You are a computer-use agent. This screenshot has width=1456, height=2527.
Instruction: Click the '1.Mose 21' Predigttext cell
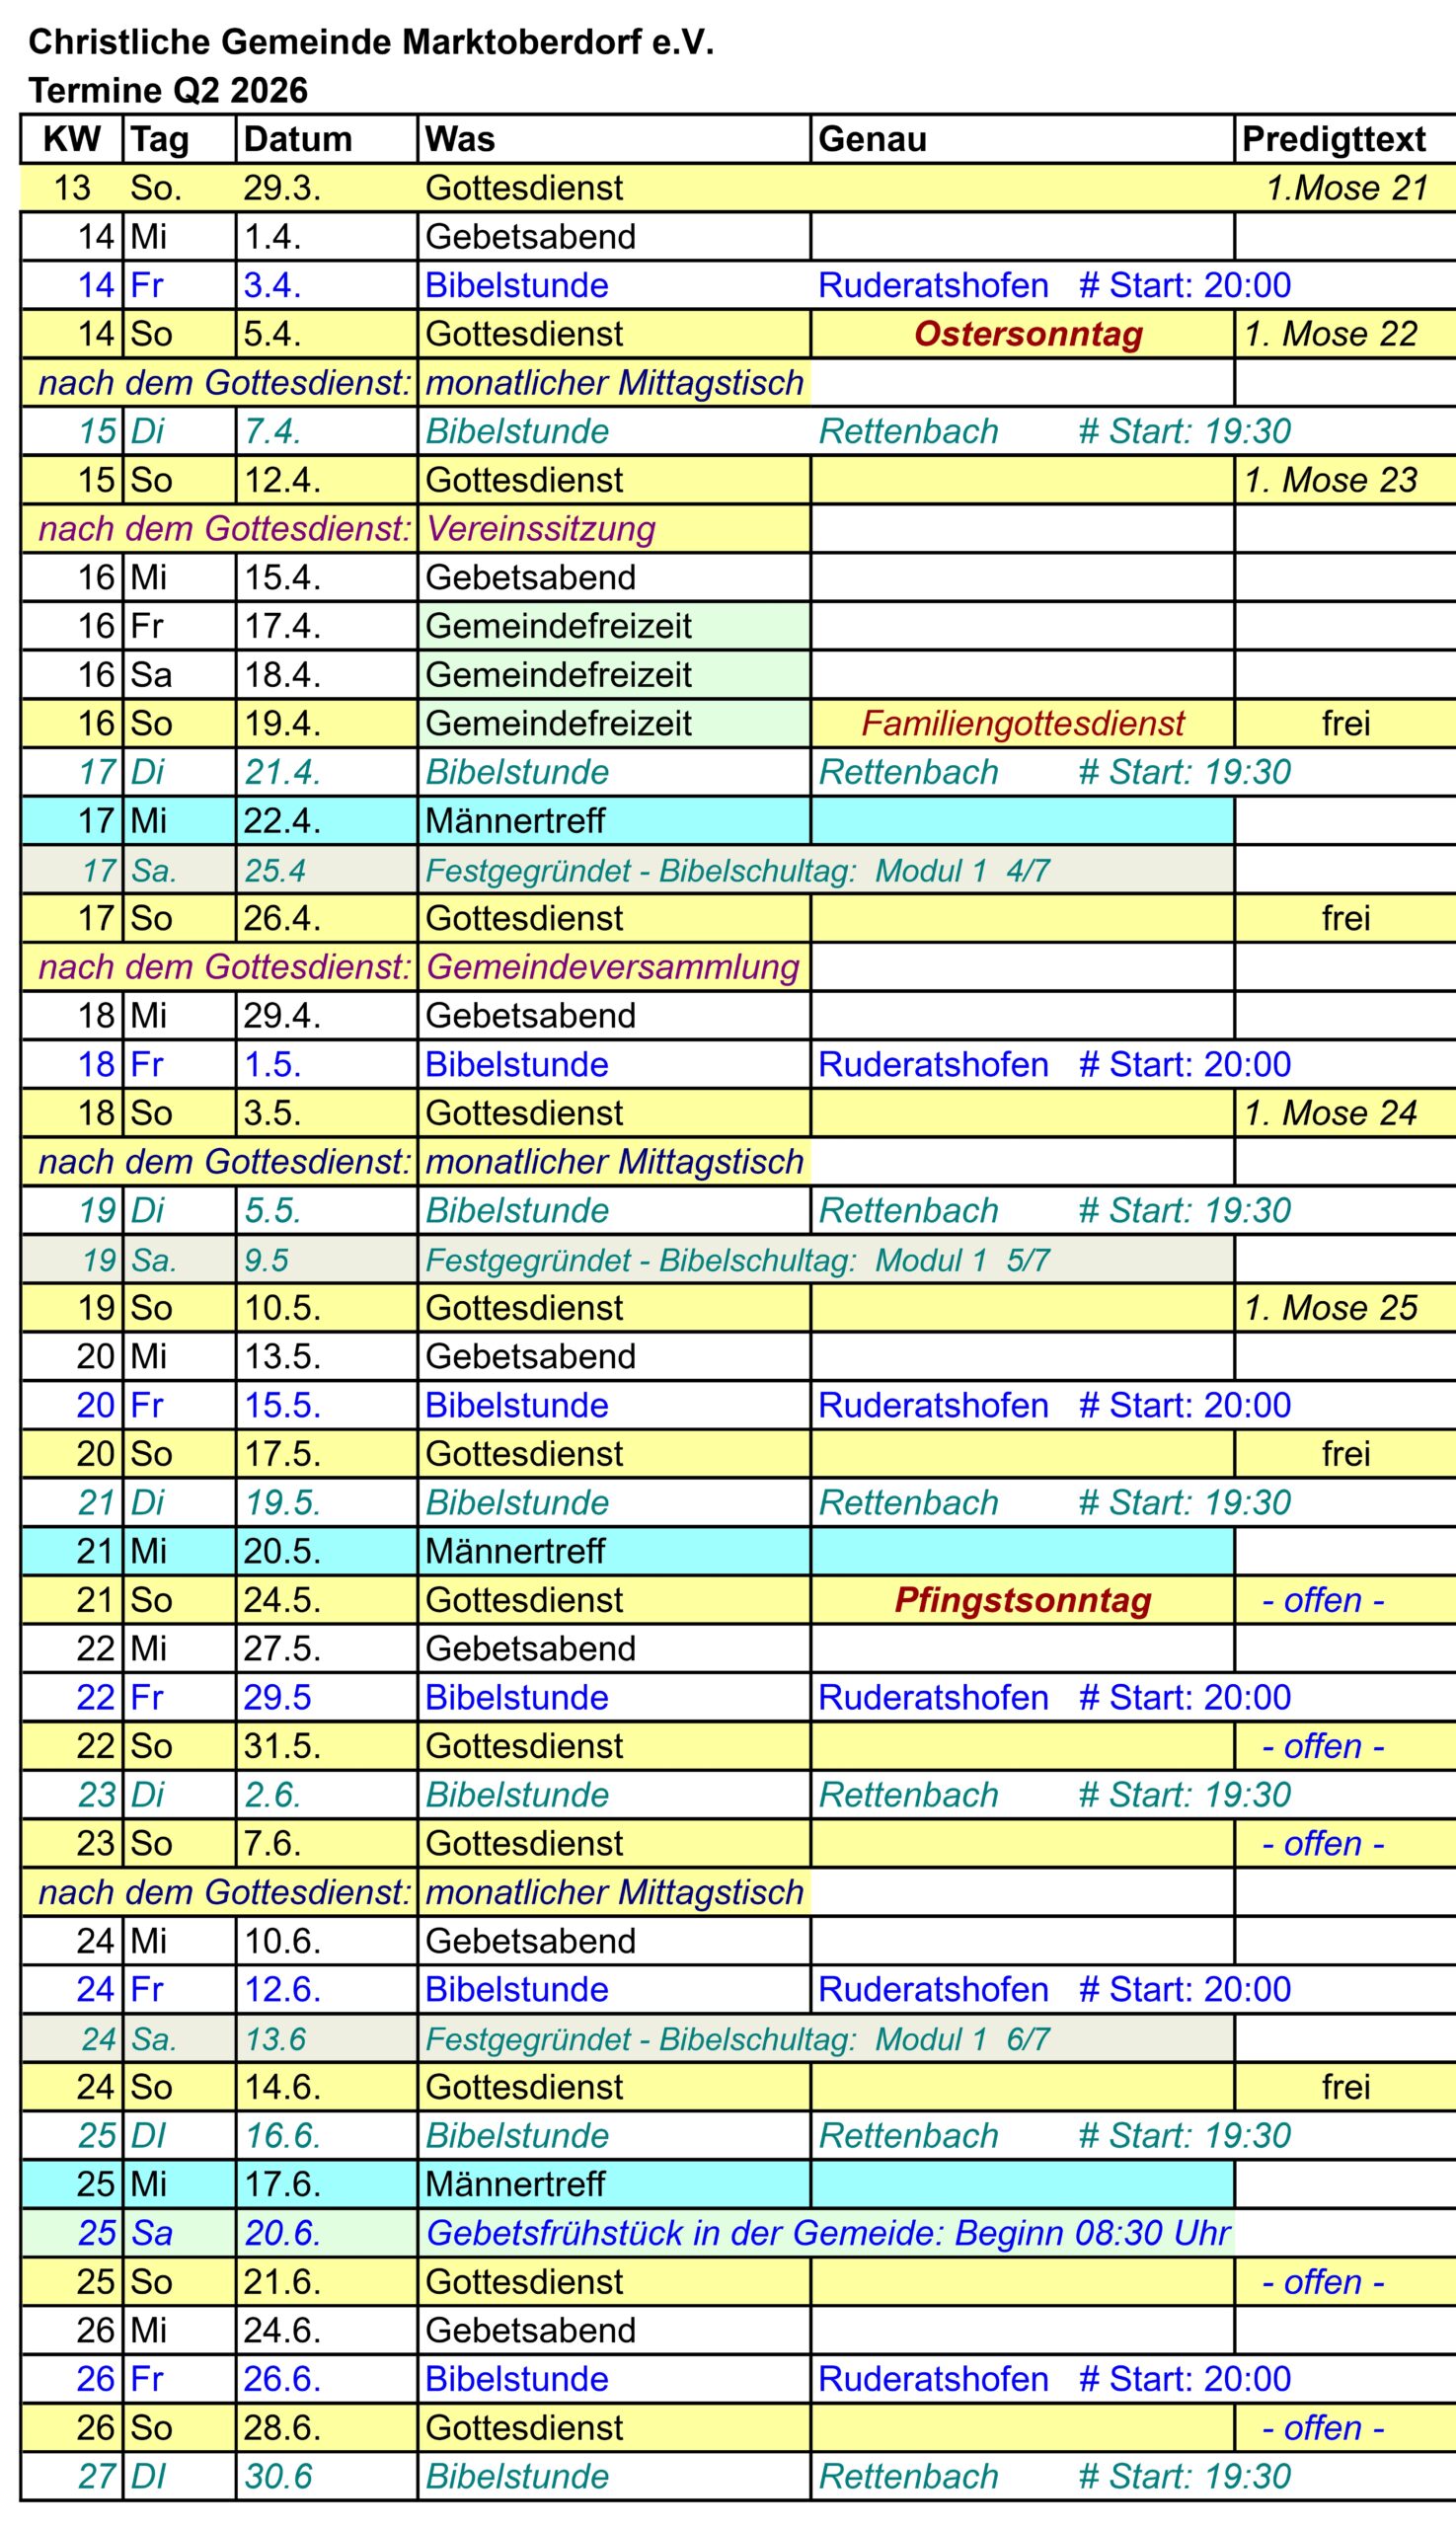1346,188
